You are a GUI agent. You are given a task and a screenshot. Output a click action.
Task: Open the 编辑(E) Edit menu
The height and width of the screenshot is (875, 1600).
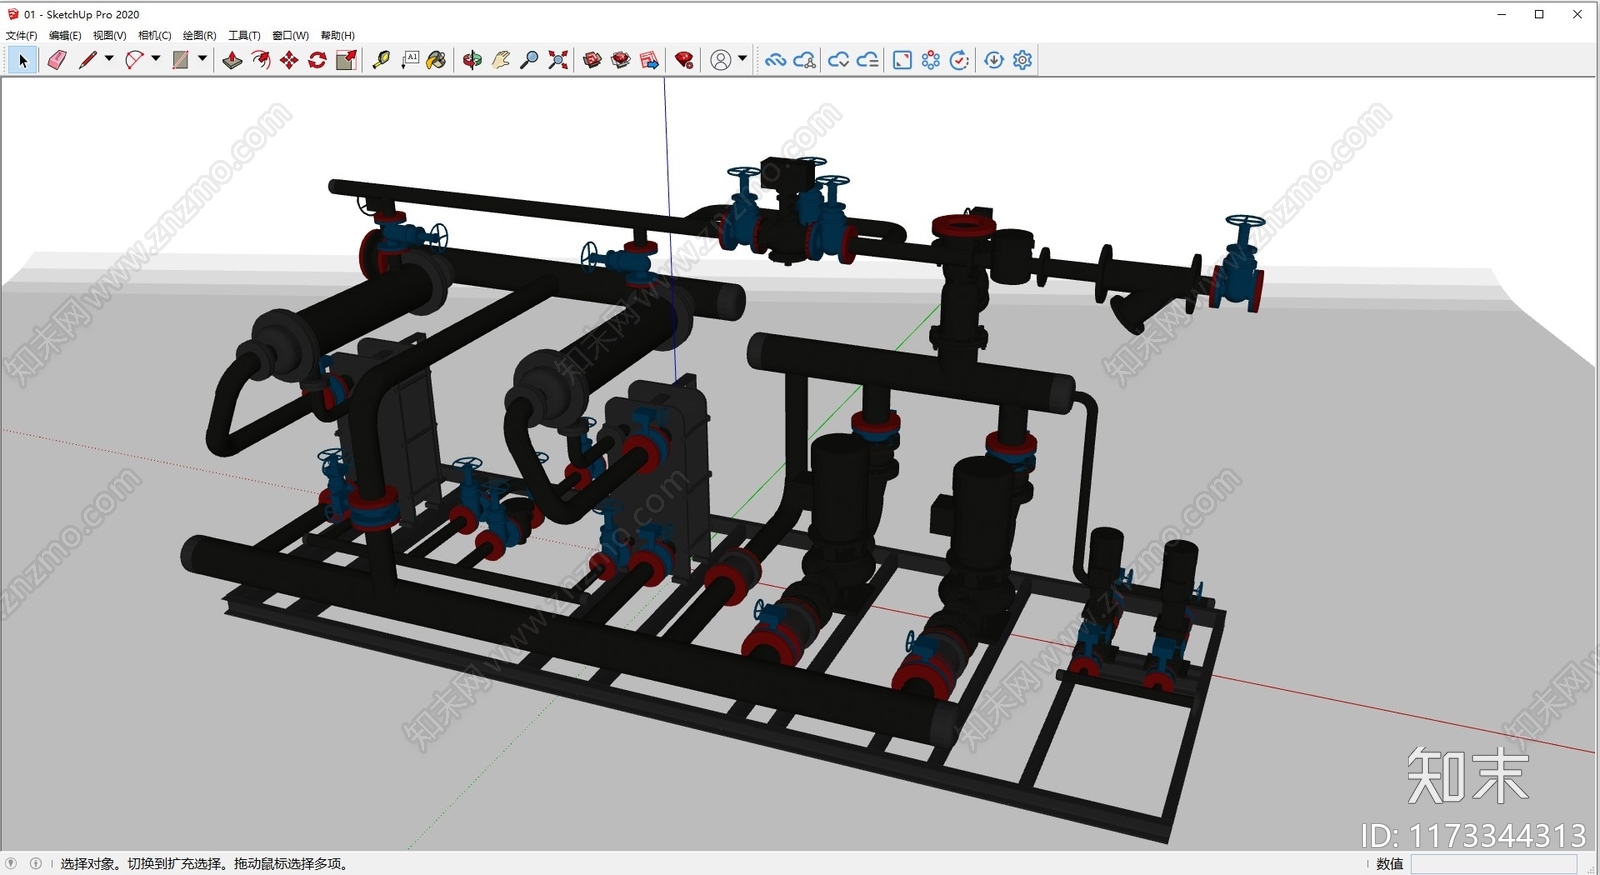coord(65,35)
